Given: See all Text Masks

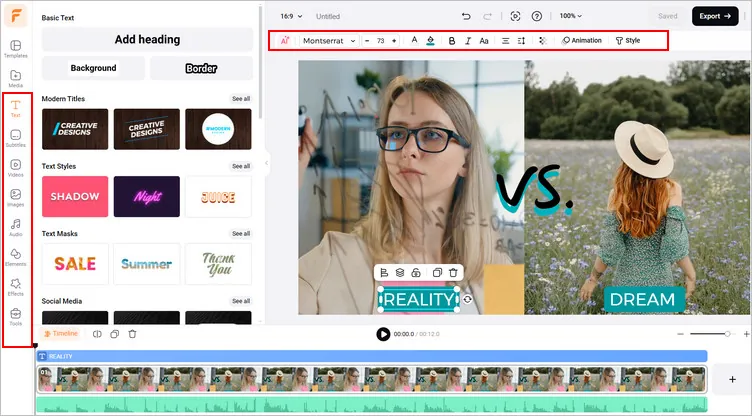Looking at the screenshot, I should click(x=241, y=234).
